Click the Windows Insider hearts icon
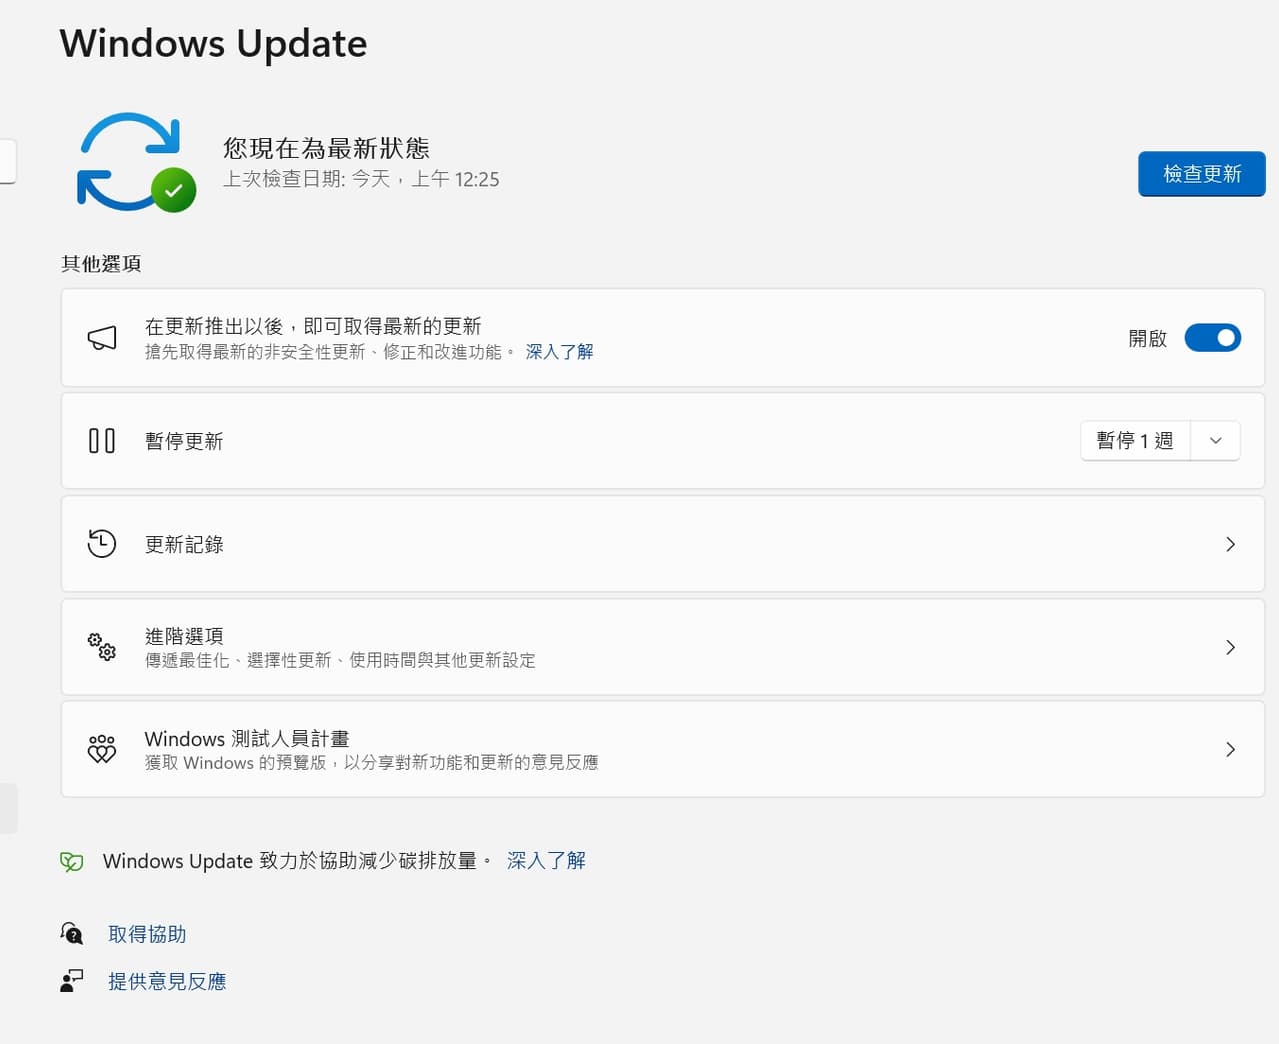1279x1044 pixels. tap(102, 749)
